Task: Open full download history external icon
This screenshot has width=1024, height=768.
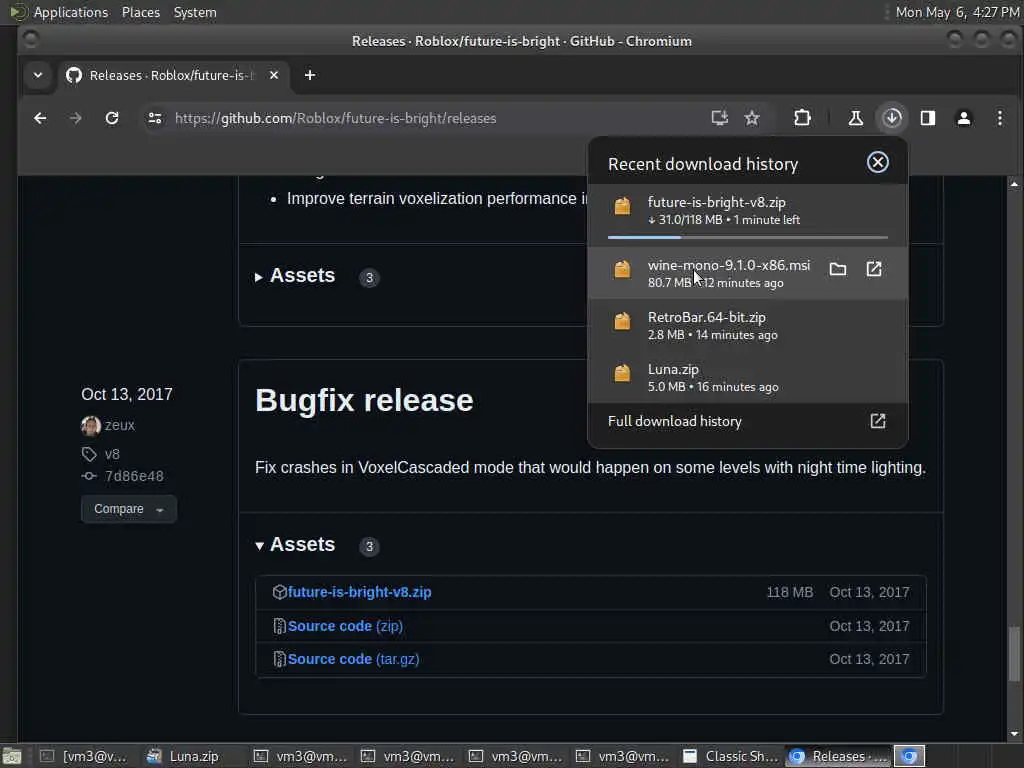Action: click(x=878, y=421)
